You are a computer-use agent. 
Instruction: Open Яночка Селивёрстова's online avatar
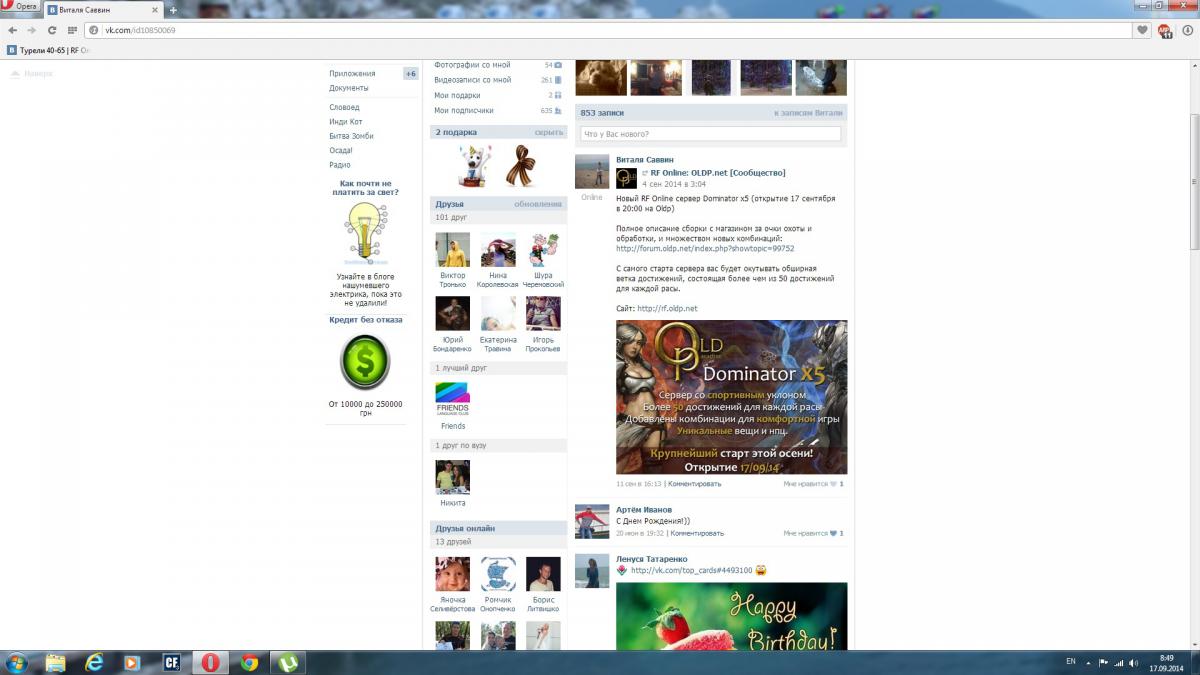tap(453, 574)
